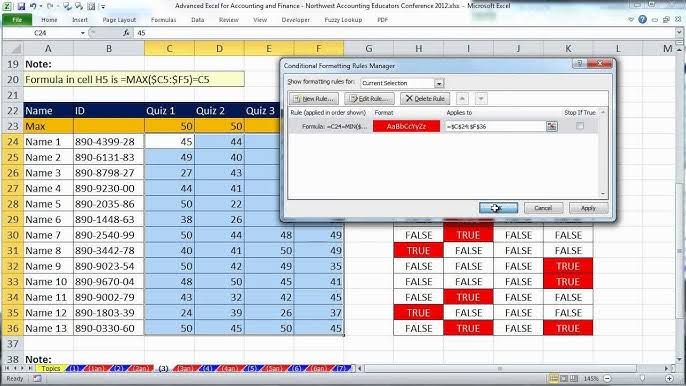Open Customize Quick Access Toolbar dropdown
Screen dimensions: 686x386
(103, 7)
